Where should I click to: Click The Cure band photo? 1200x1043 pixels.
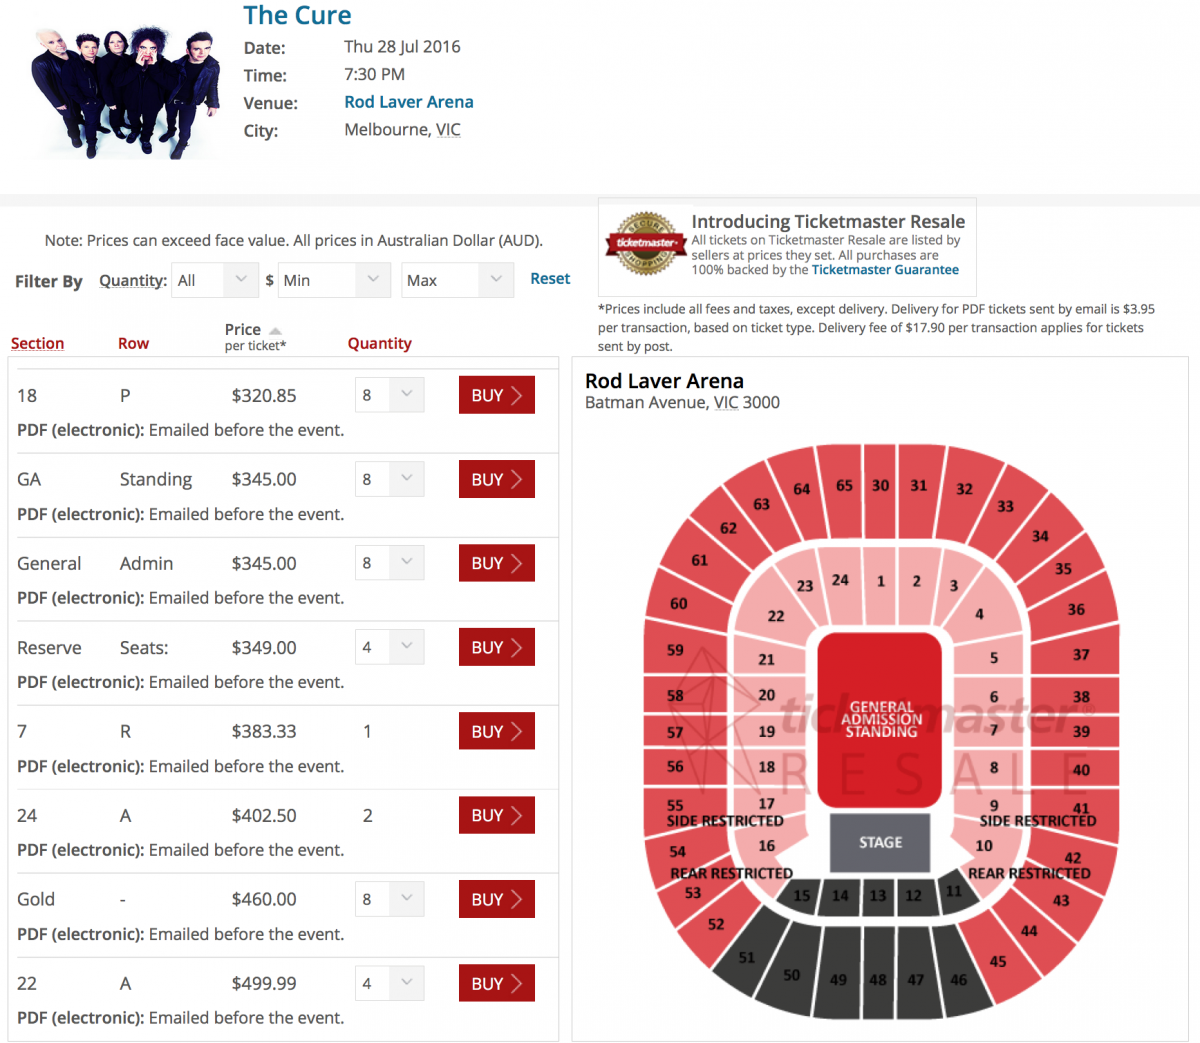coord(125,92)
